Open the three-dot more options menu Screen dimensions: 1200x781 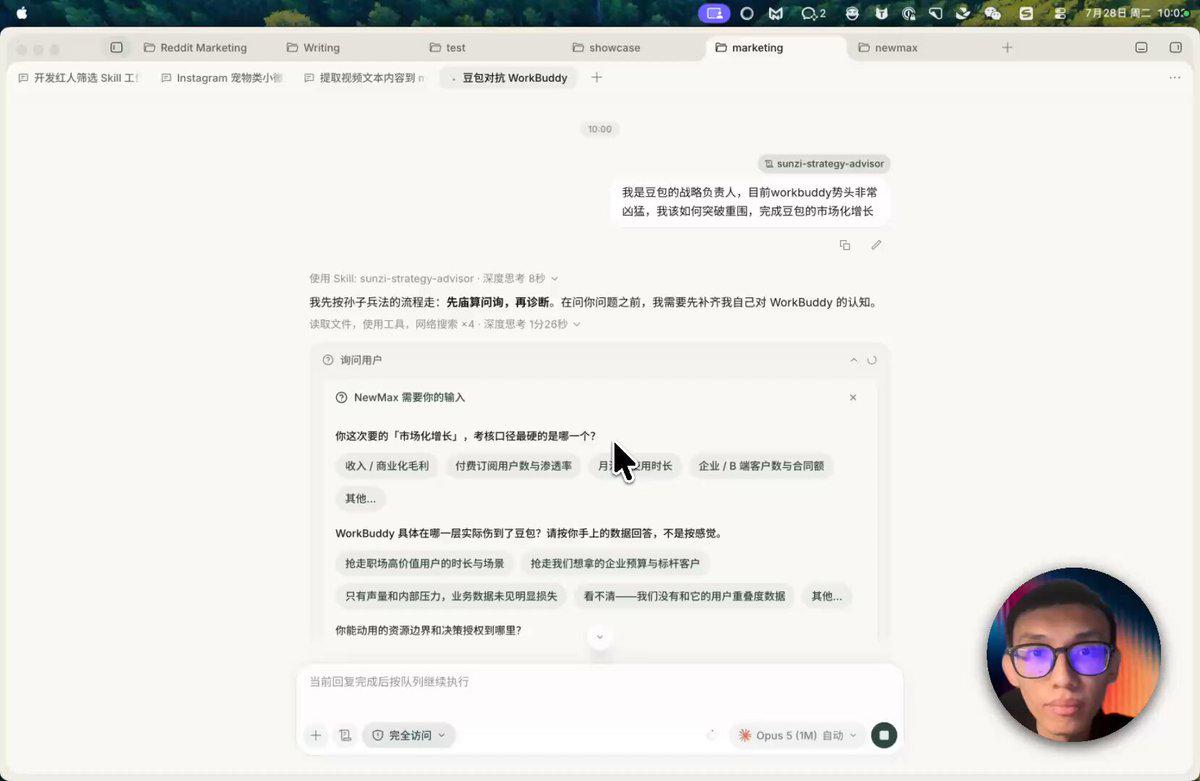click(x=1175, y=77)
